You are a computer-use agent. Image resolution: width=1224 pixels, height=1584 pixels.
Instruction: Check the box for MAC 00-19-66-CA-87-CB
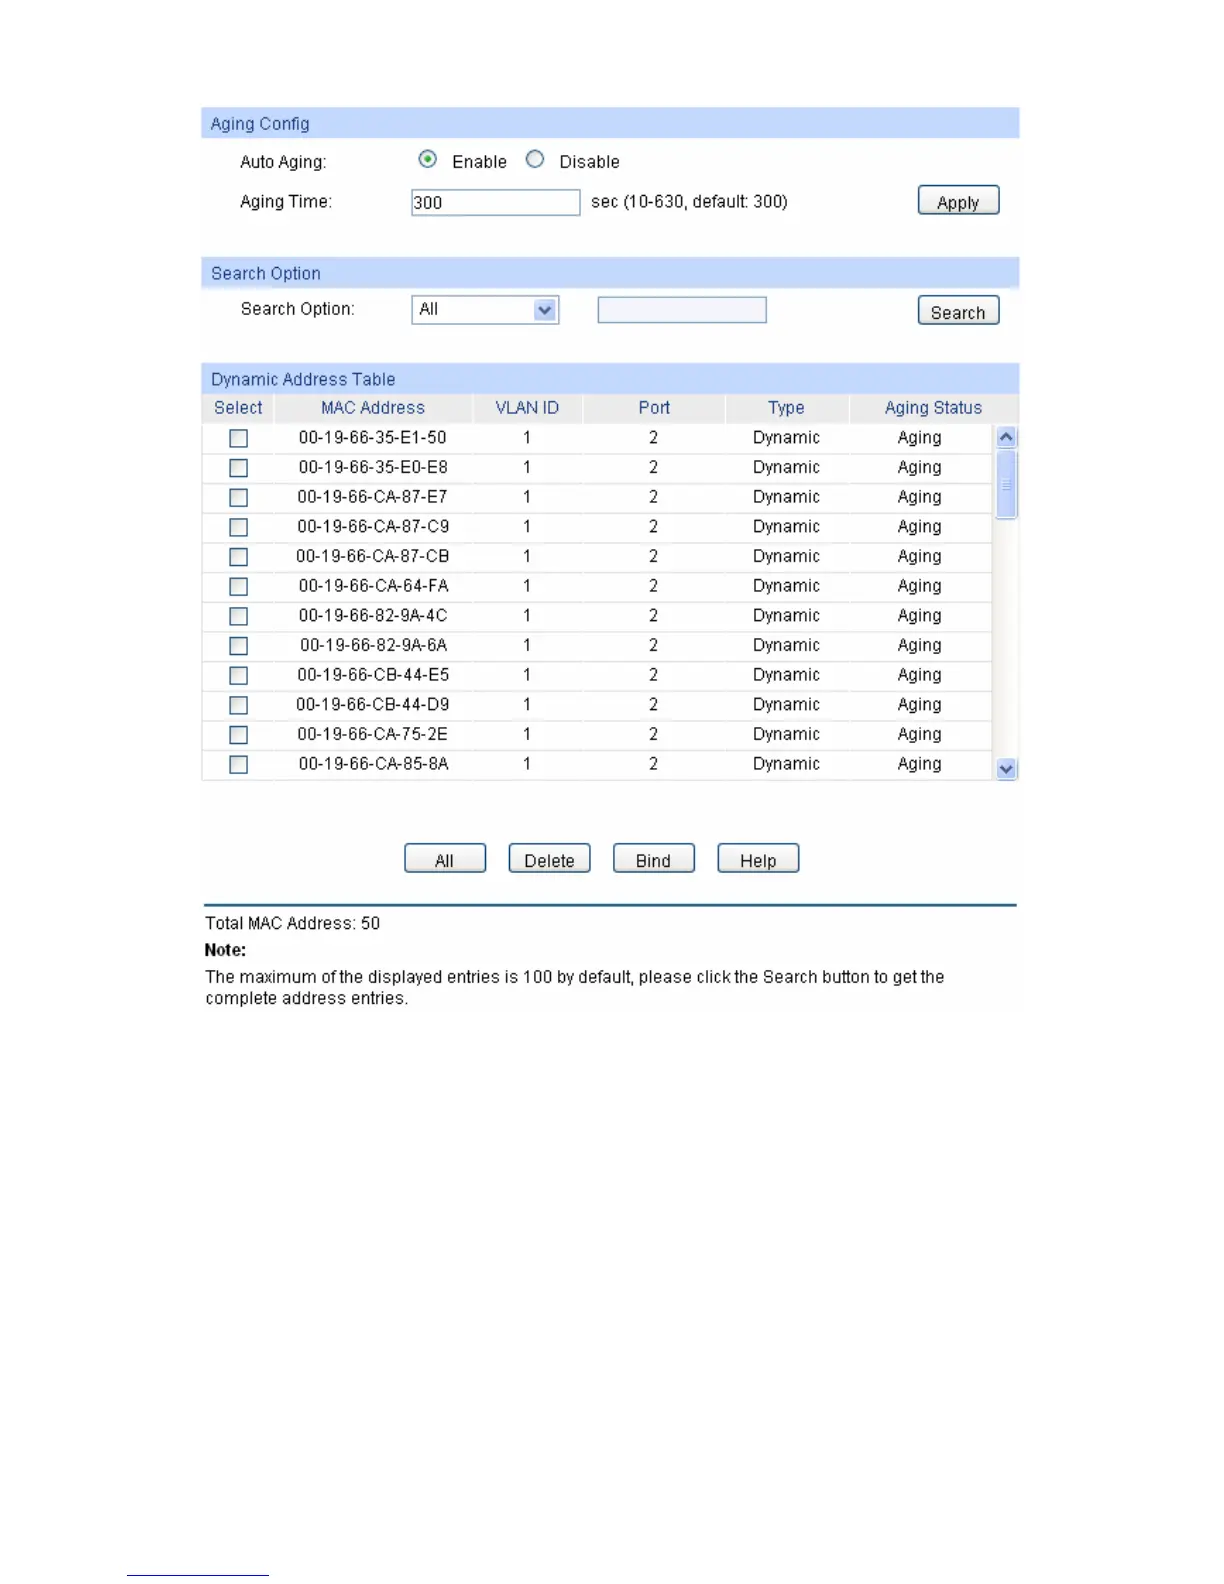pyautogui.click(x=238, y=557)
